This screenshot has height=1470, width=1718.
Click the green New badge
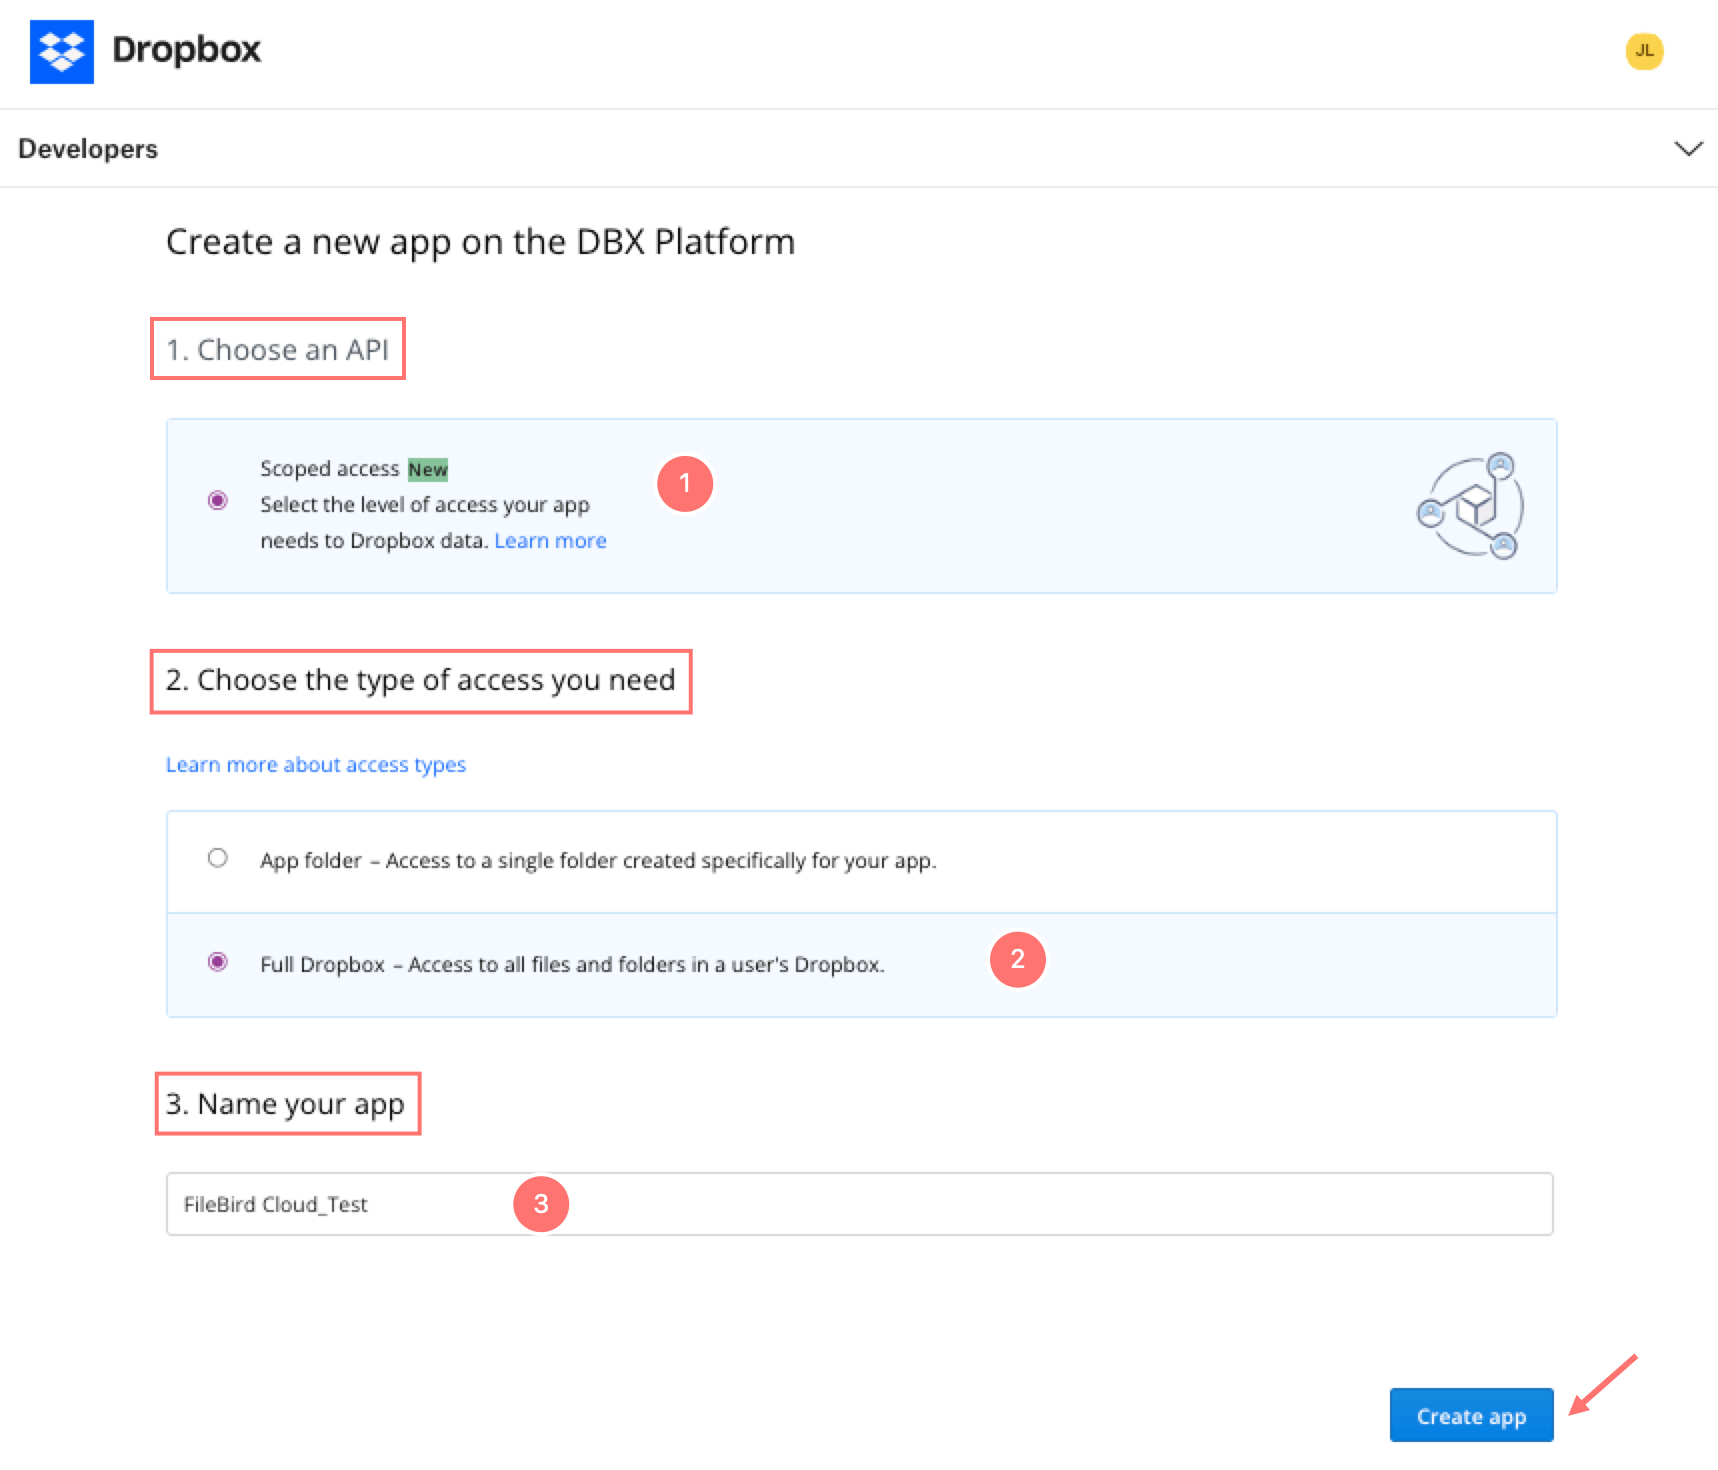427,470
